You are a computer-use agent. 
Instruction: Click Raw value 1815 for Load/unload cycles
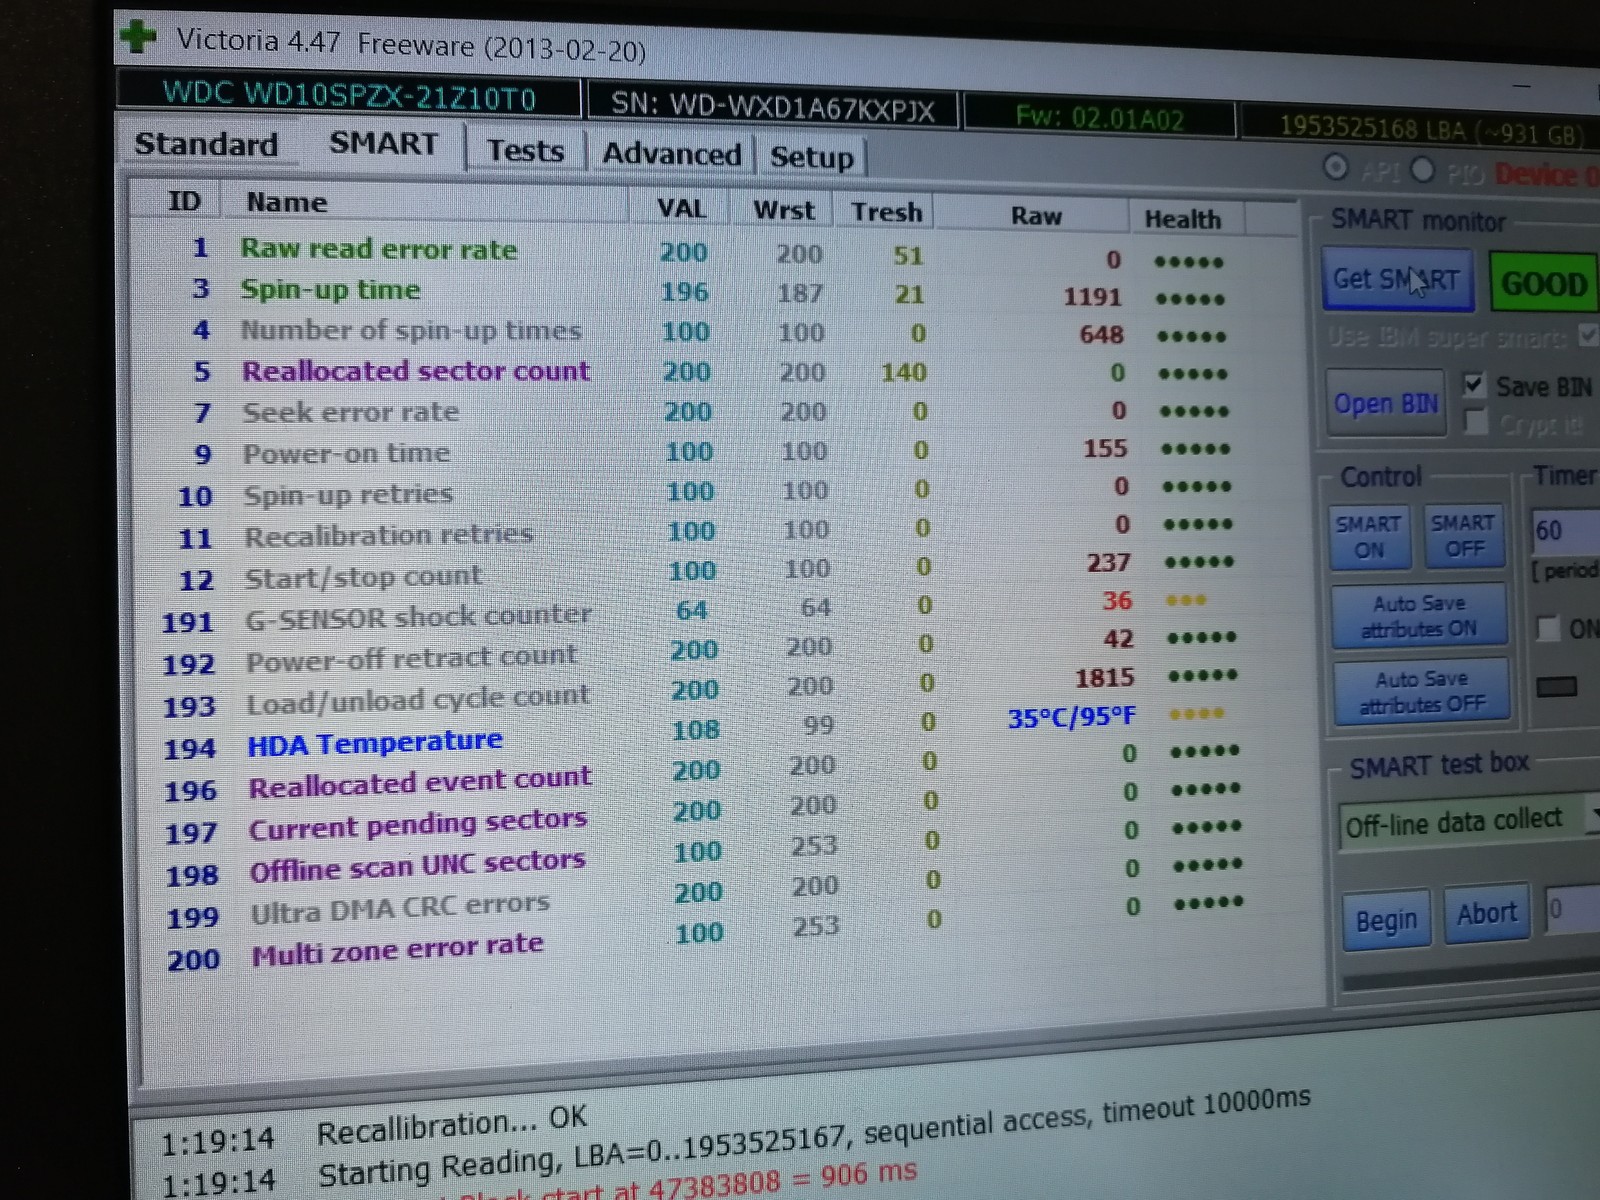[x=1104, y=678]
